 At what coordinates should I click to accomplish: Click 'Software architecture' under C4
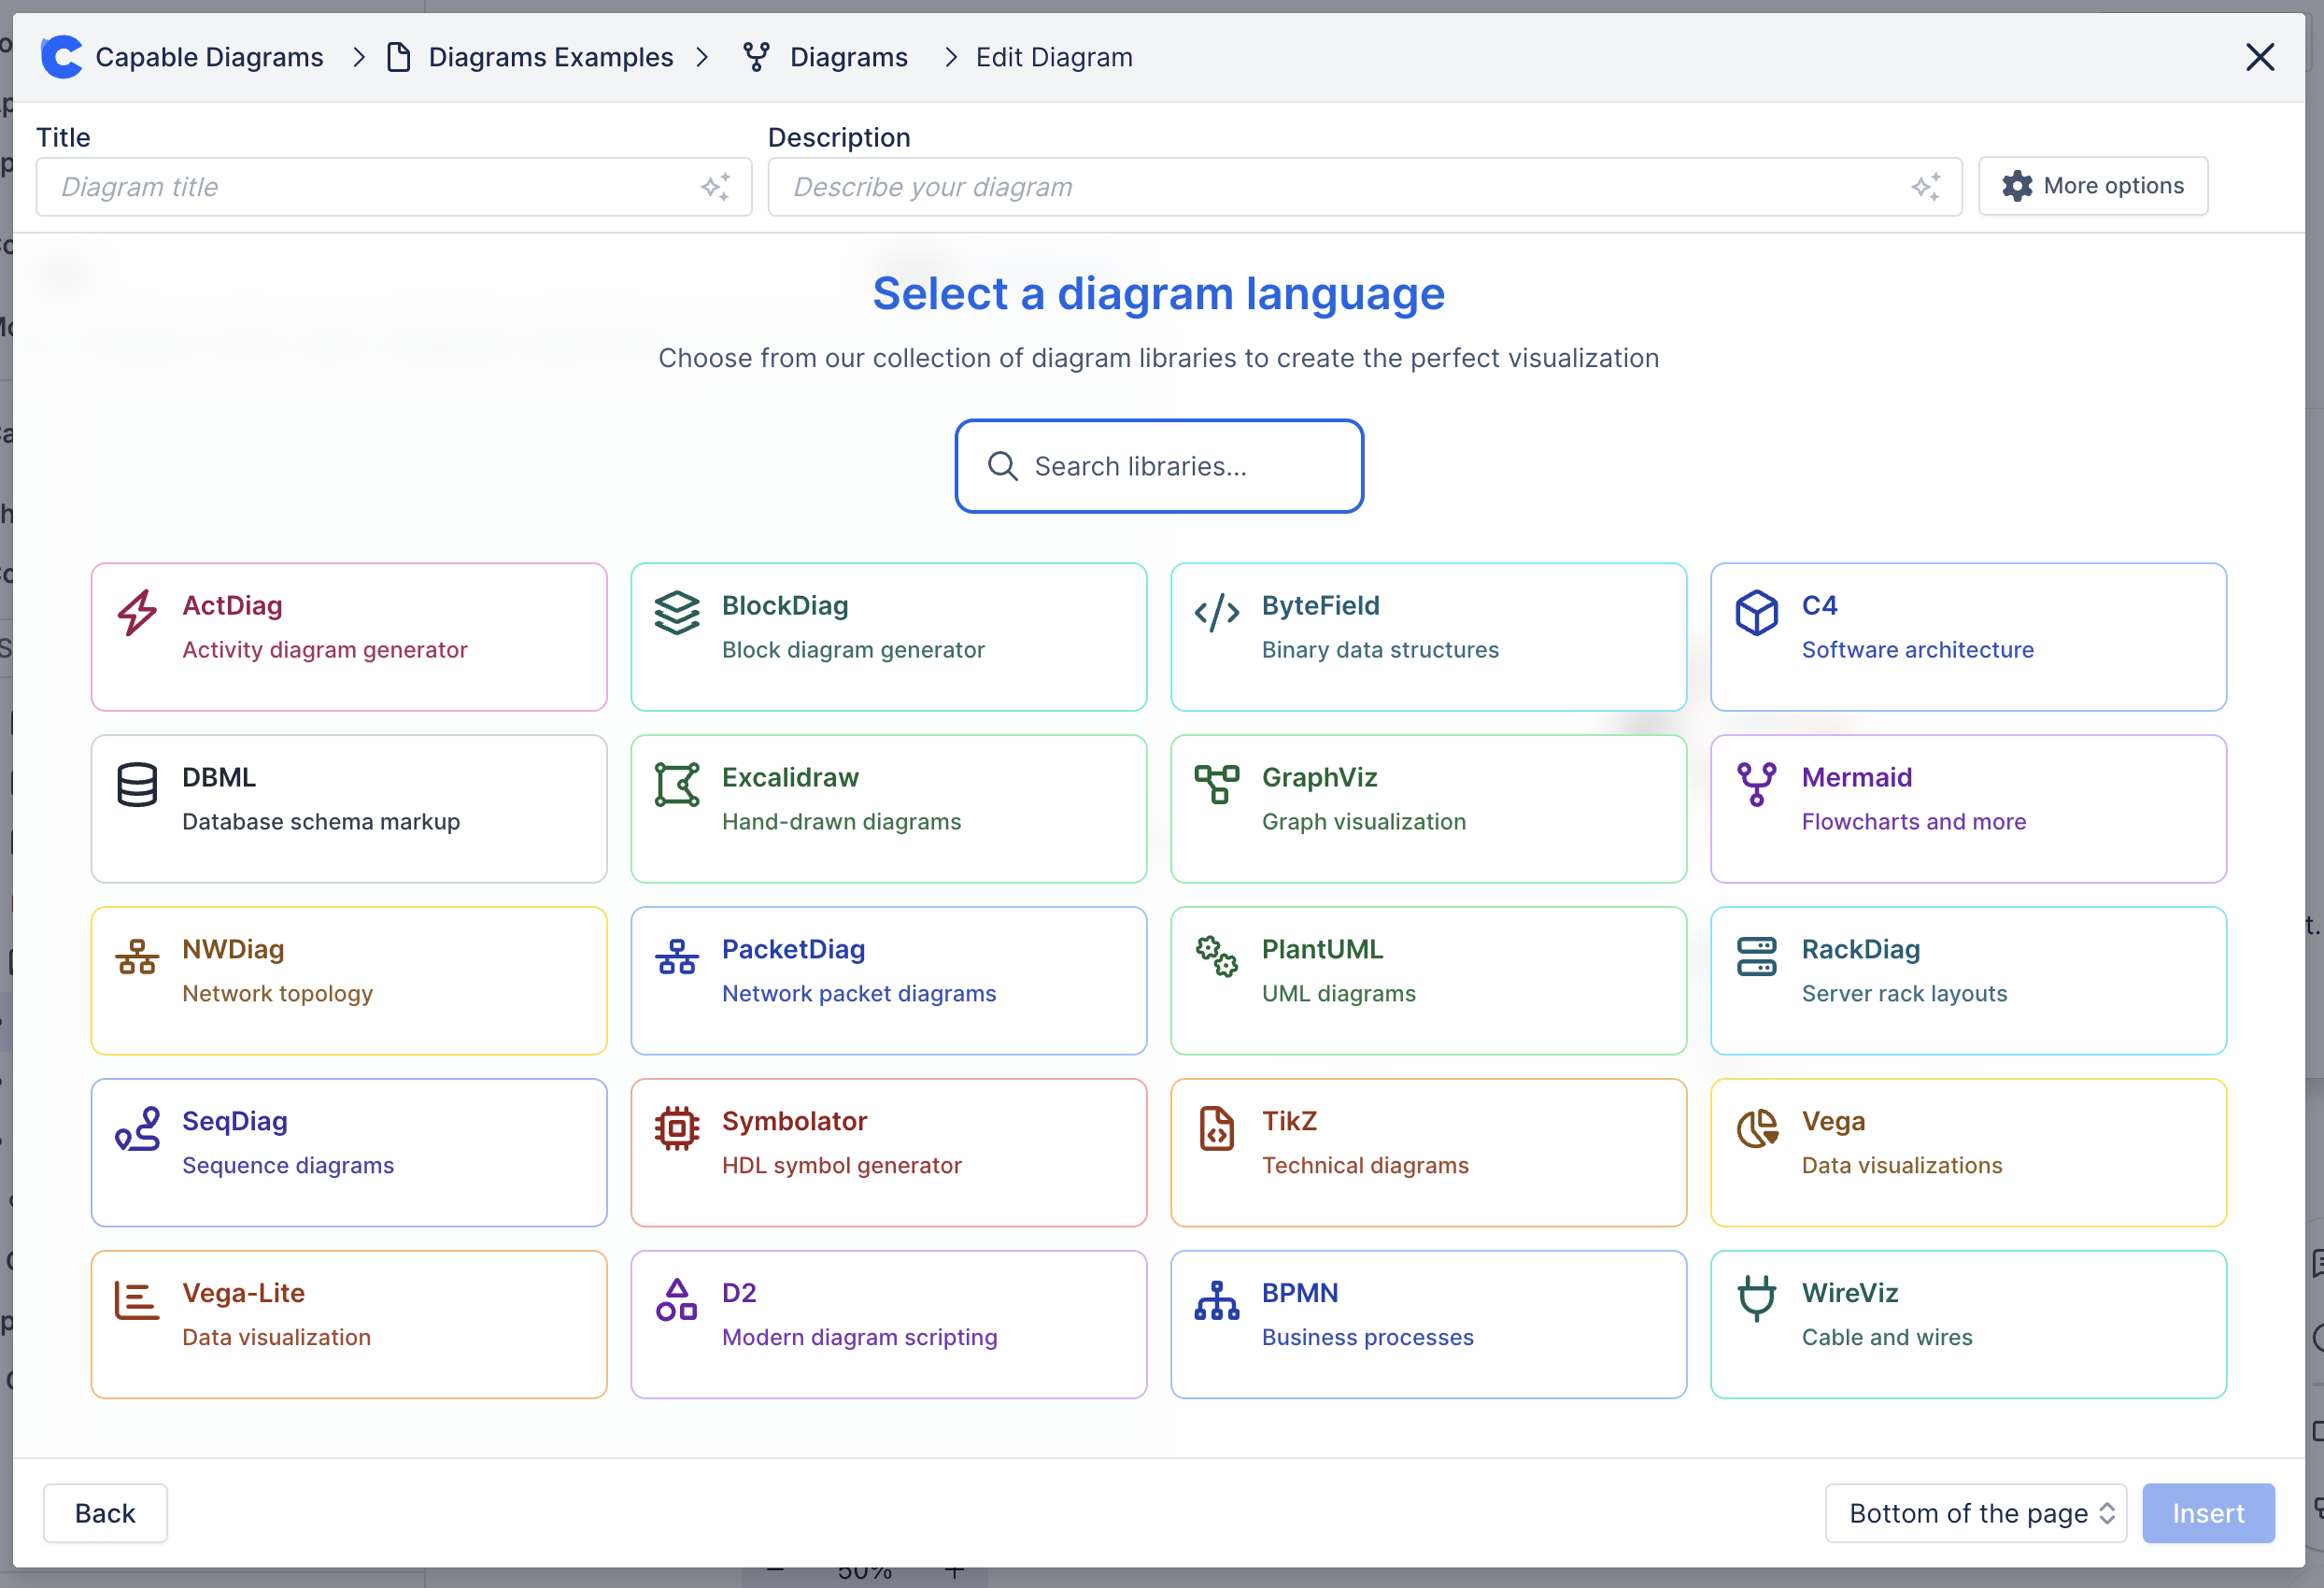click(1917, 649)
